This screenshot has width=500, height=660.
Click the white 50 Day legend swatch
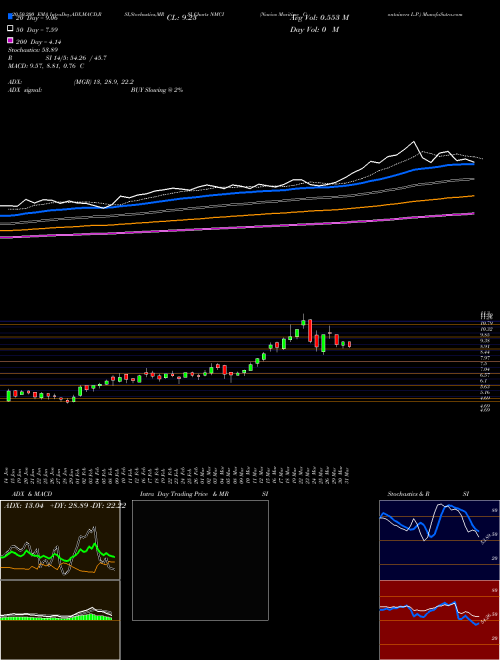click(x=10, y=29)
